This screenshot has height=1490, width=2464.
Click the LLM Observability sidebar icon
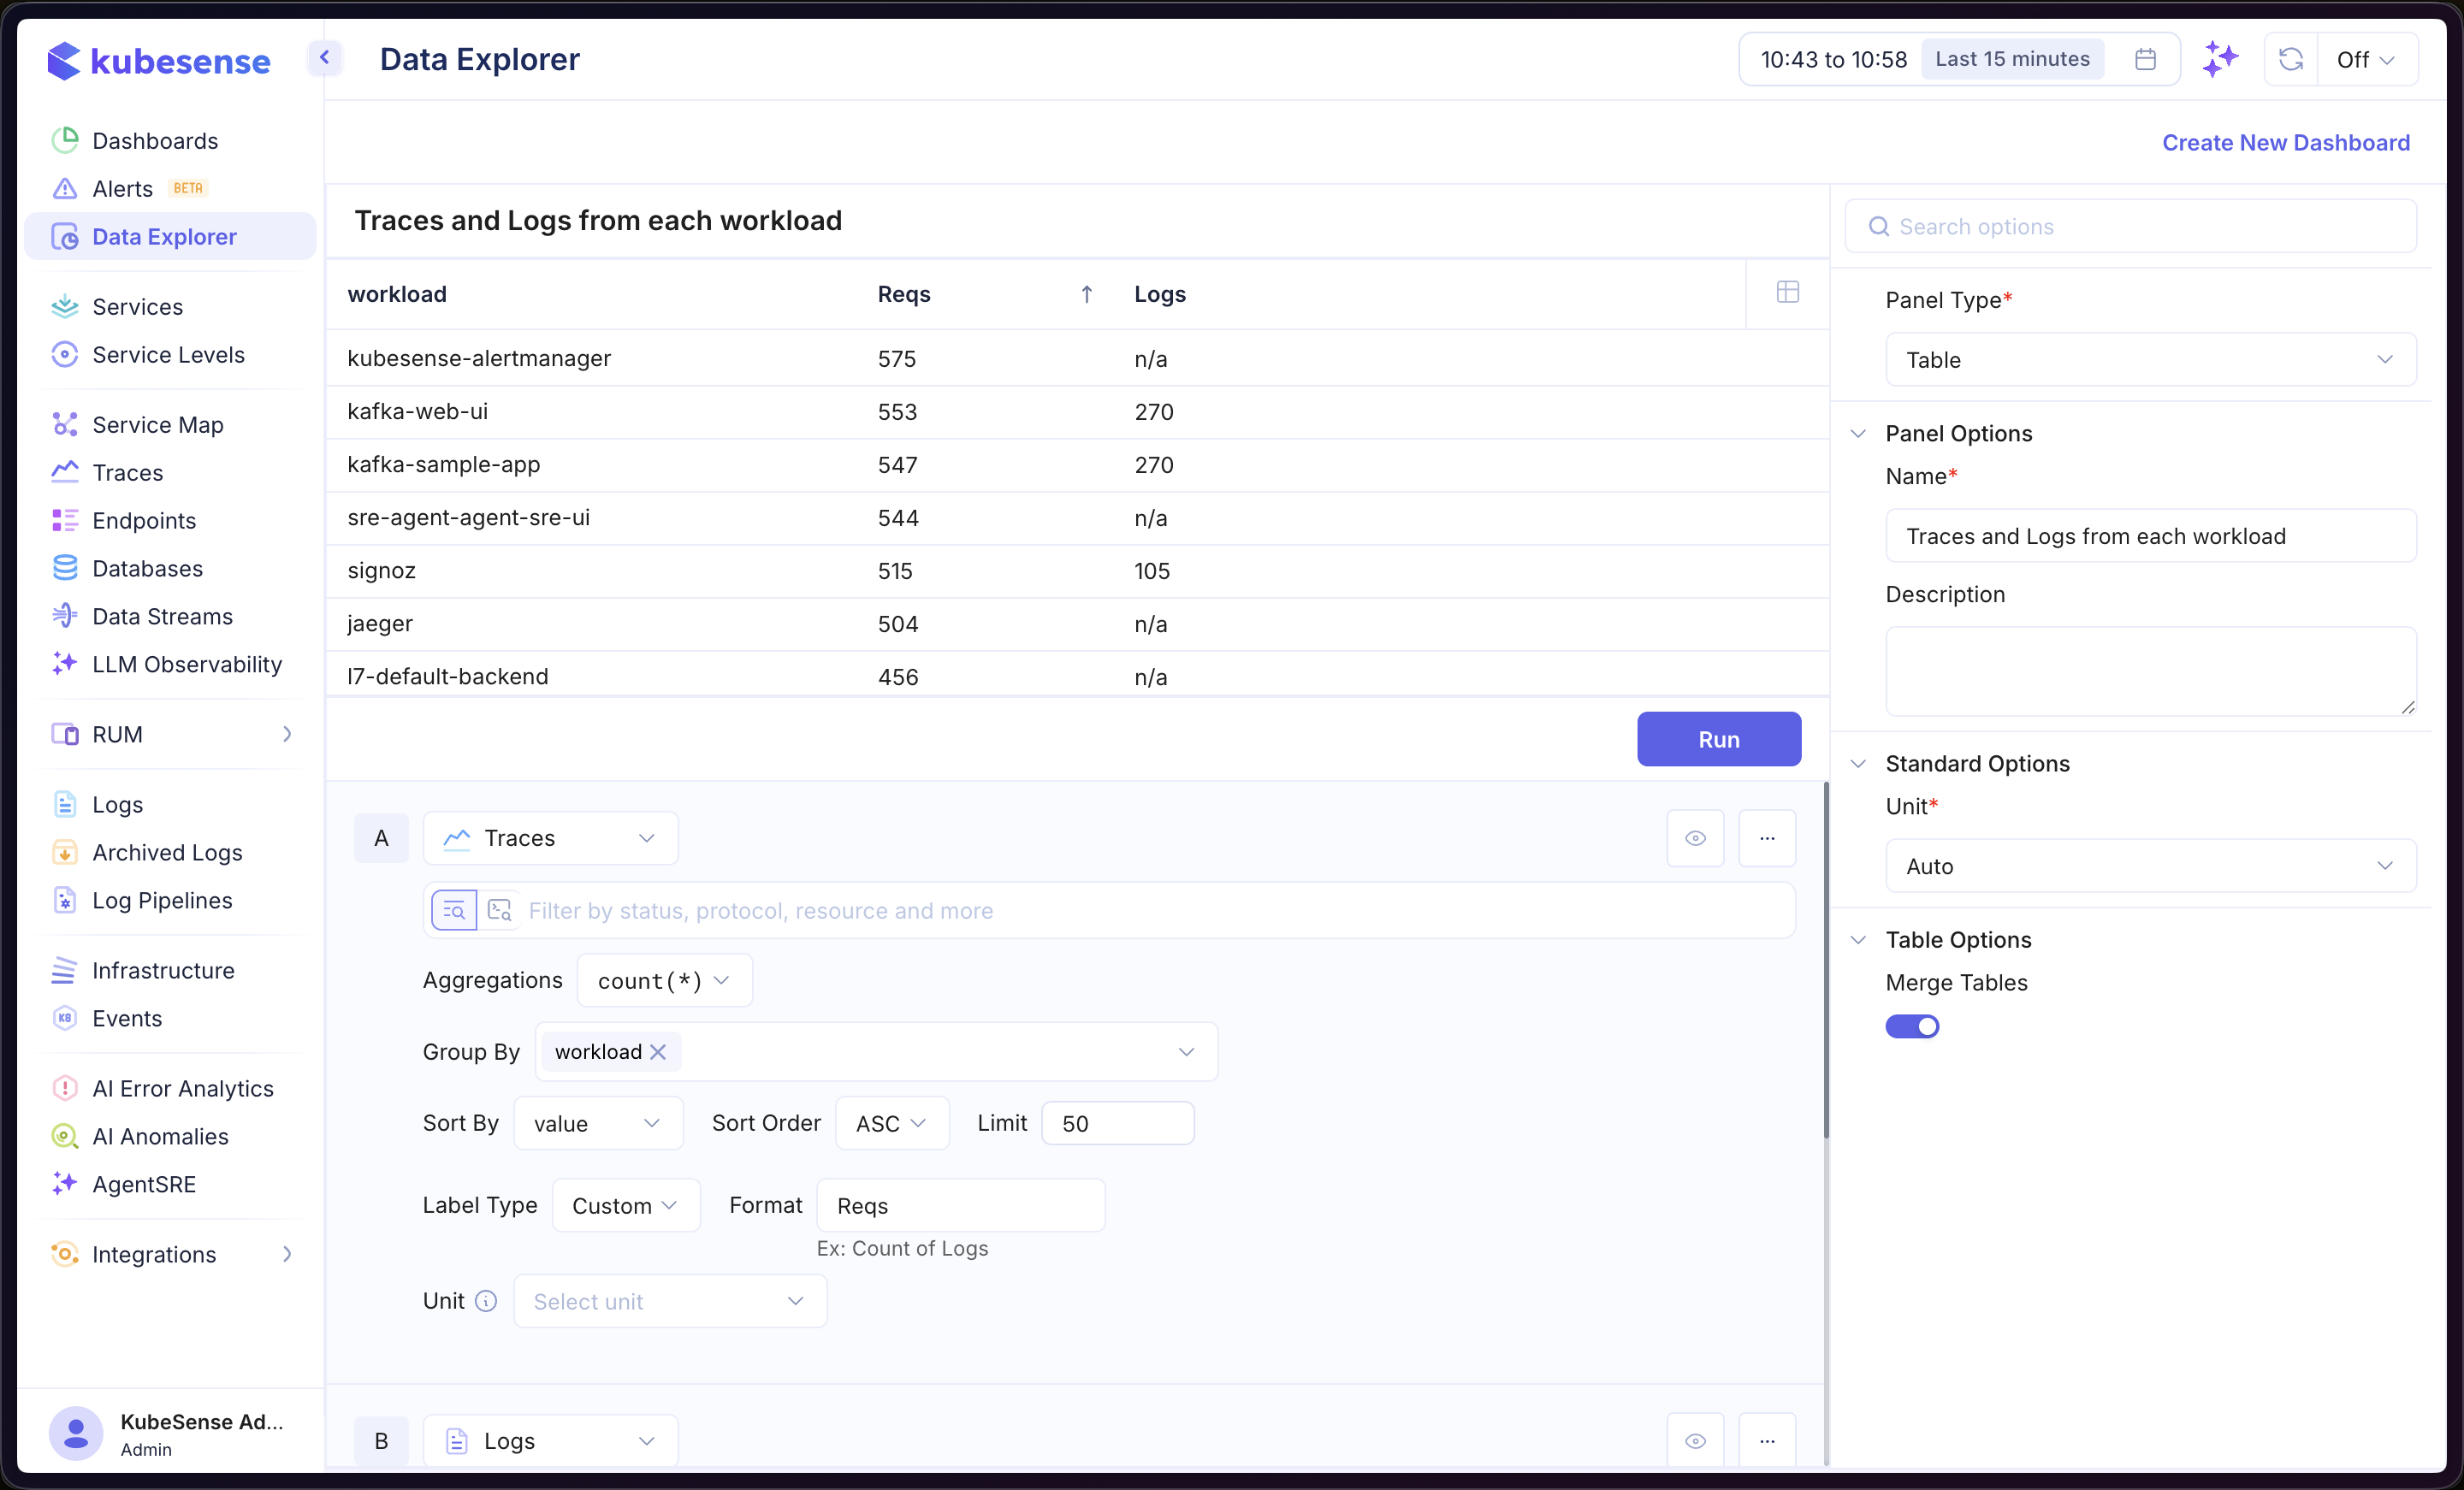tap(65, 664)
